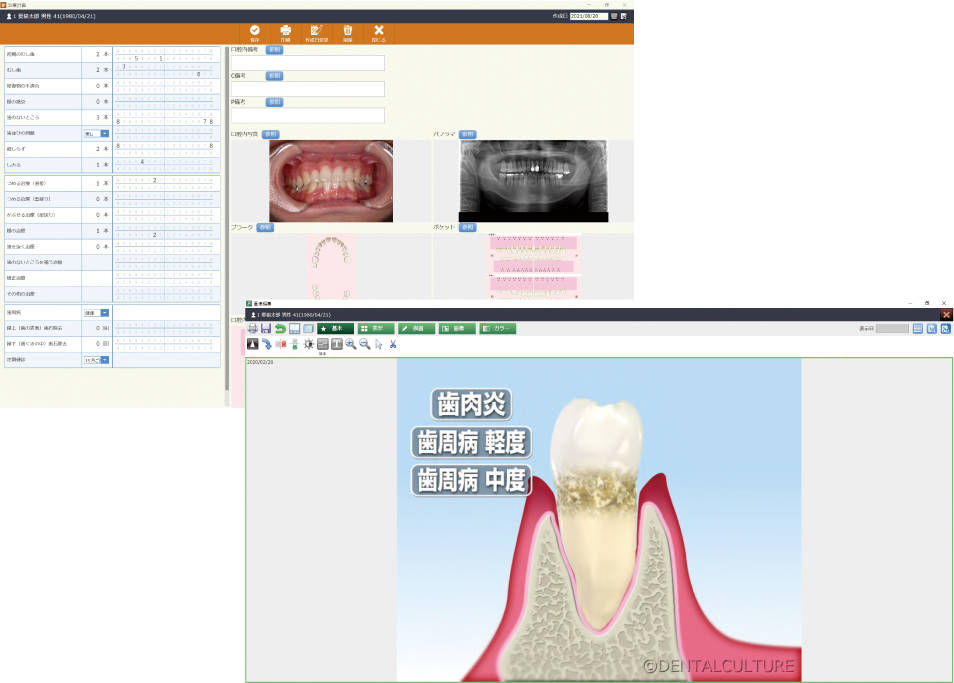
Task: Click the white X close icon in orange toolbar
Action: pos(378,30)
